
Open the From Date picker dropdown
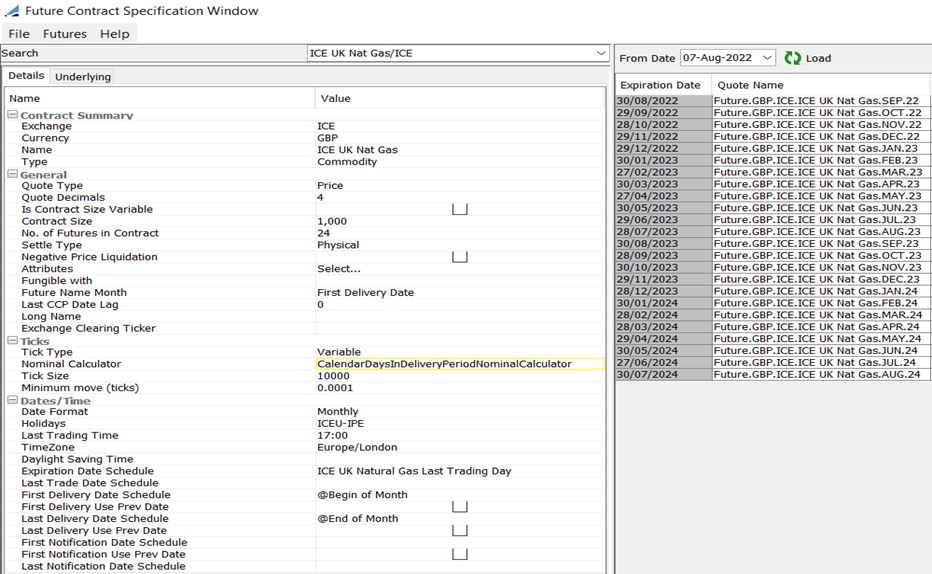click(x=767, y=58)
